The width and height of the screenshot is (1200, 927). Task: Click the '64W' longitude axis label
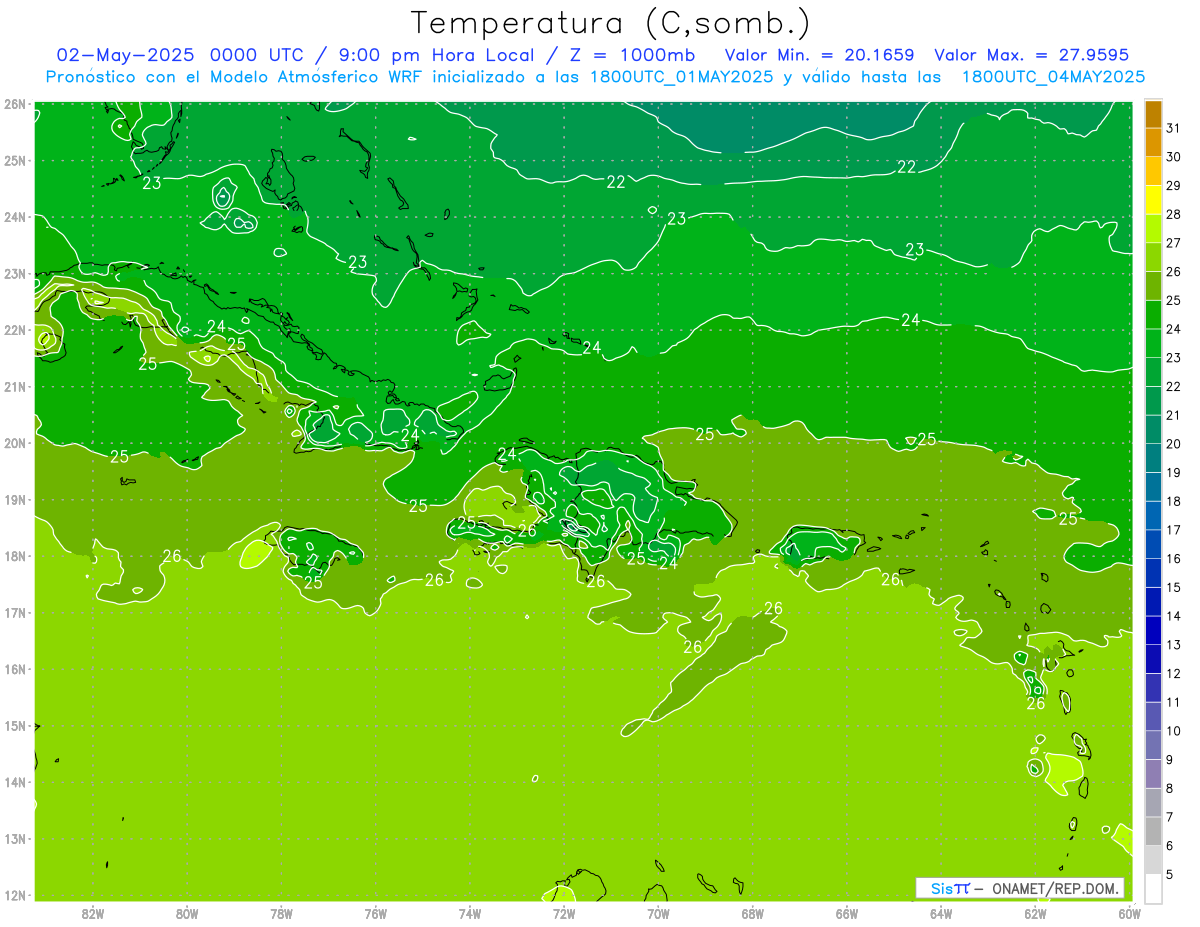[x=941, y=913]
